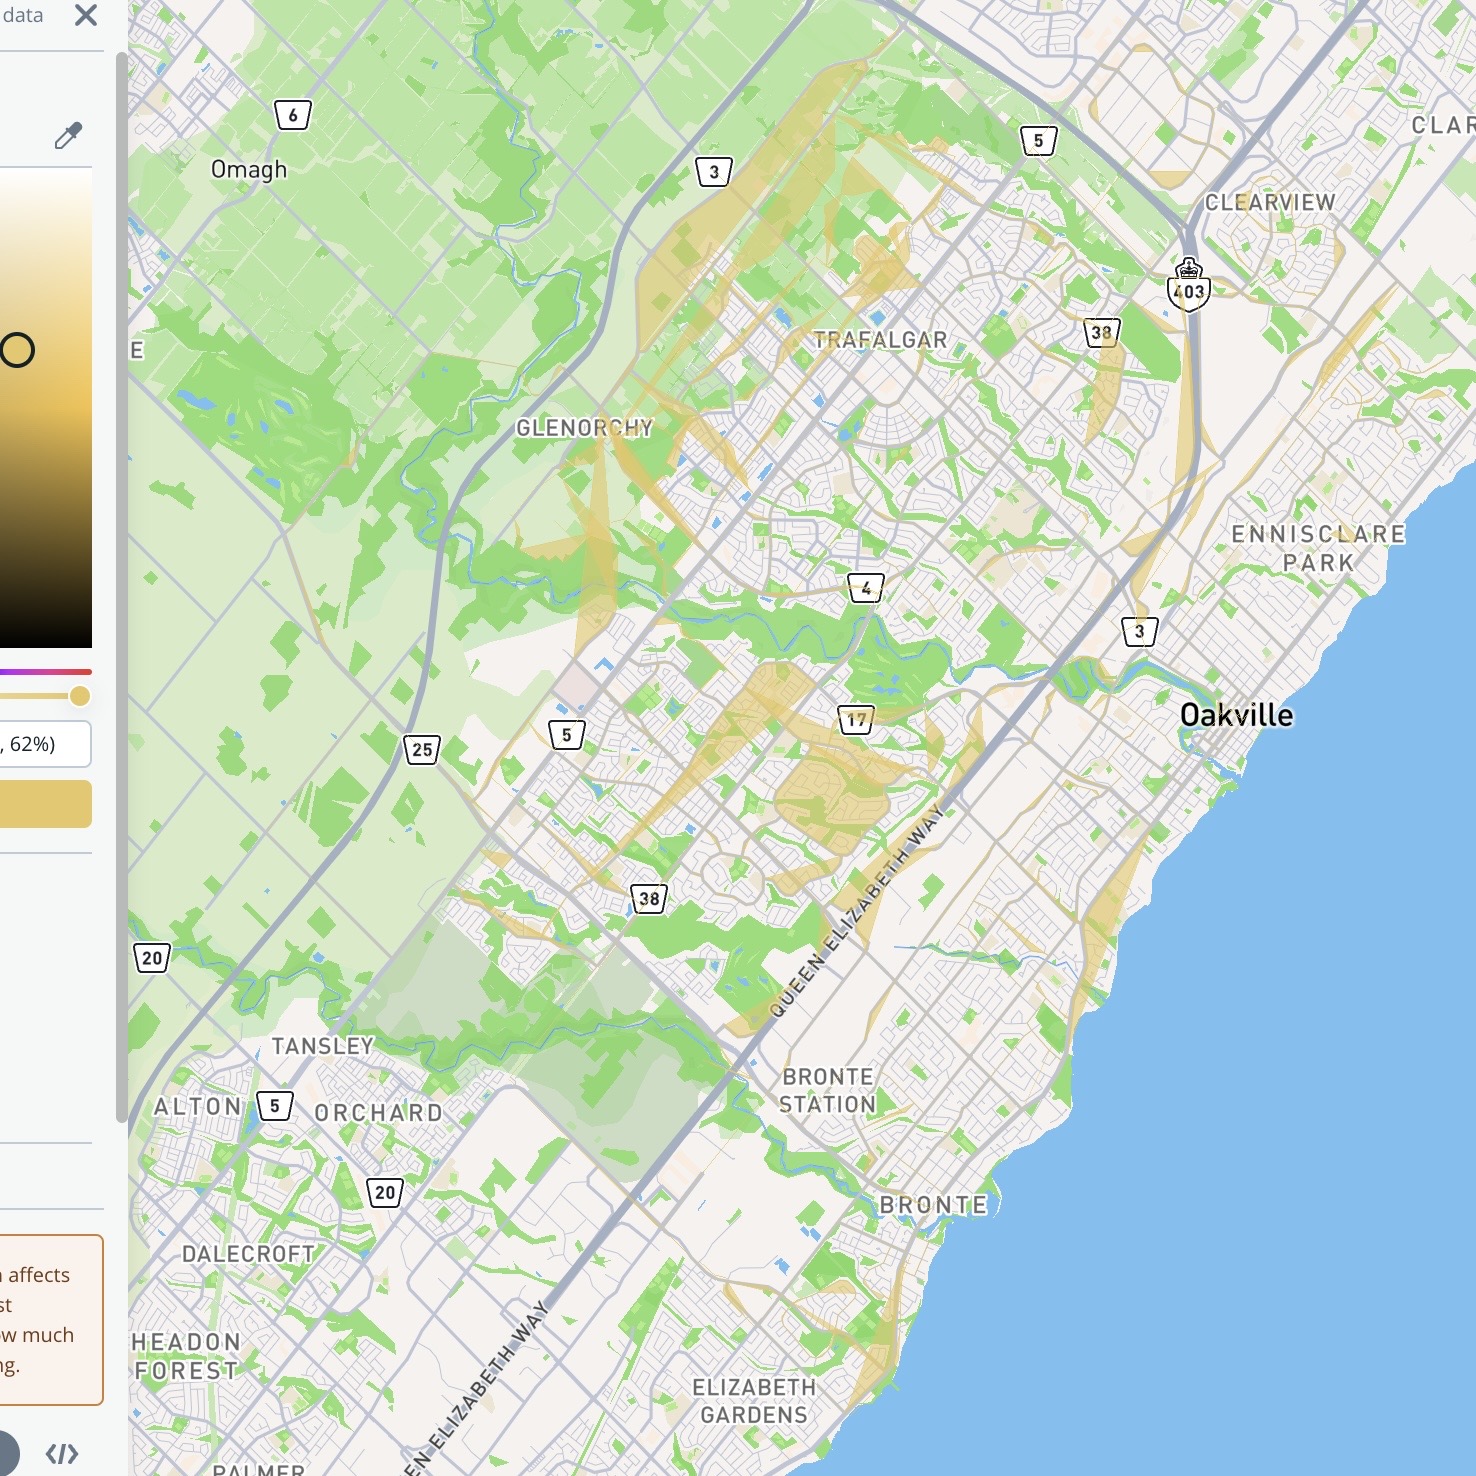Click the route 17 shield near Oakville
This screenshot has width=1476, height=1476.
[855, 718]
